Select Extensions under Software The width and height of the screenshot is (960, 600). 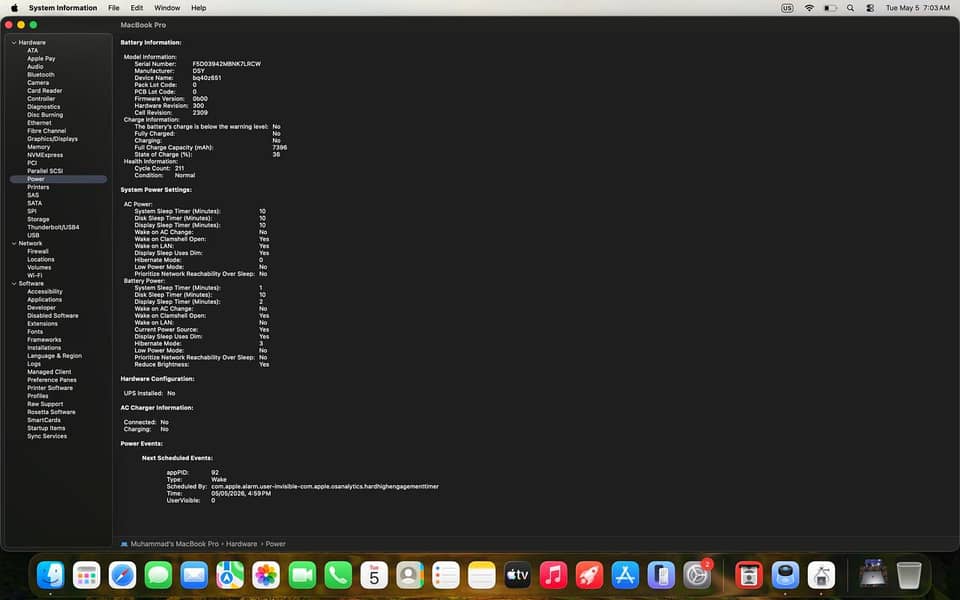[42, 324]
